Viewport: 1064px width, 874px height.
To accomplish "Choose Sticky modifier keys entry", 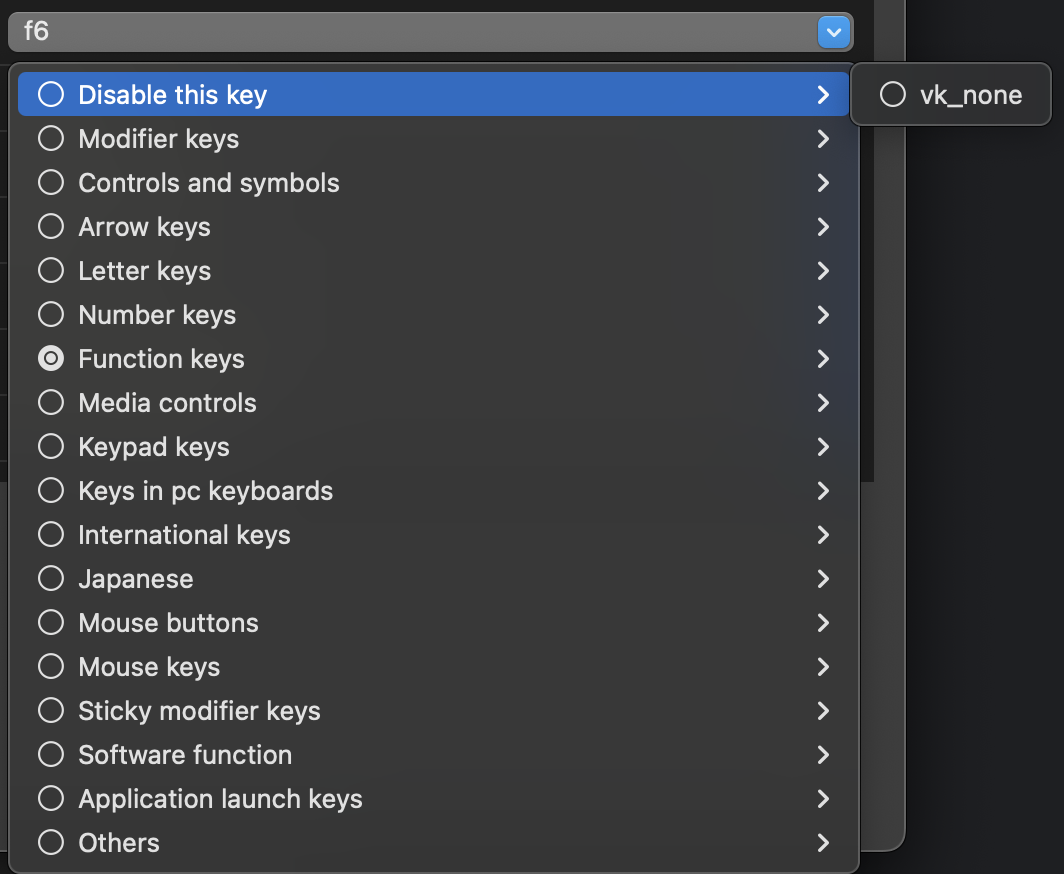I will (199, 711).
